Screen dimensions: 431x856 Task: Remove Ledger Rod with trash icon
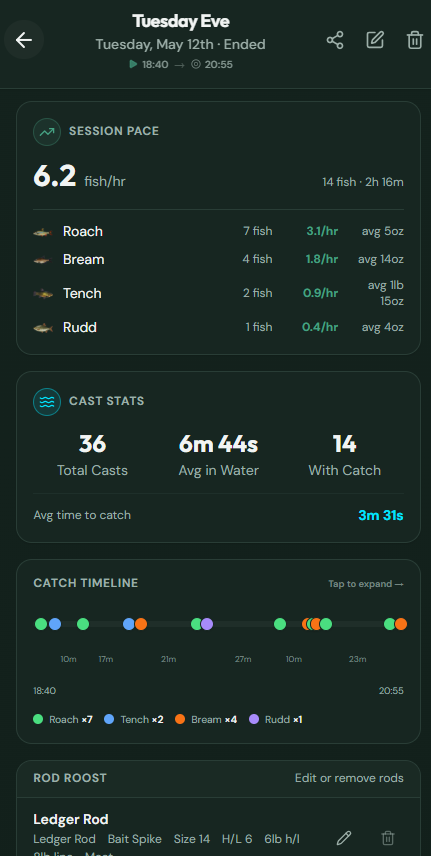tap(387, 838)
